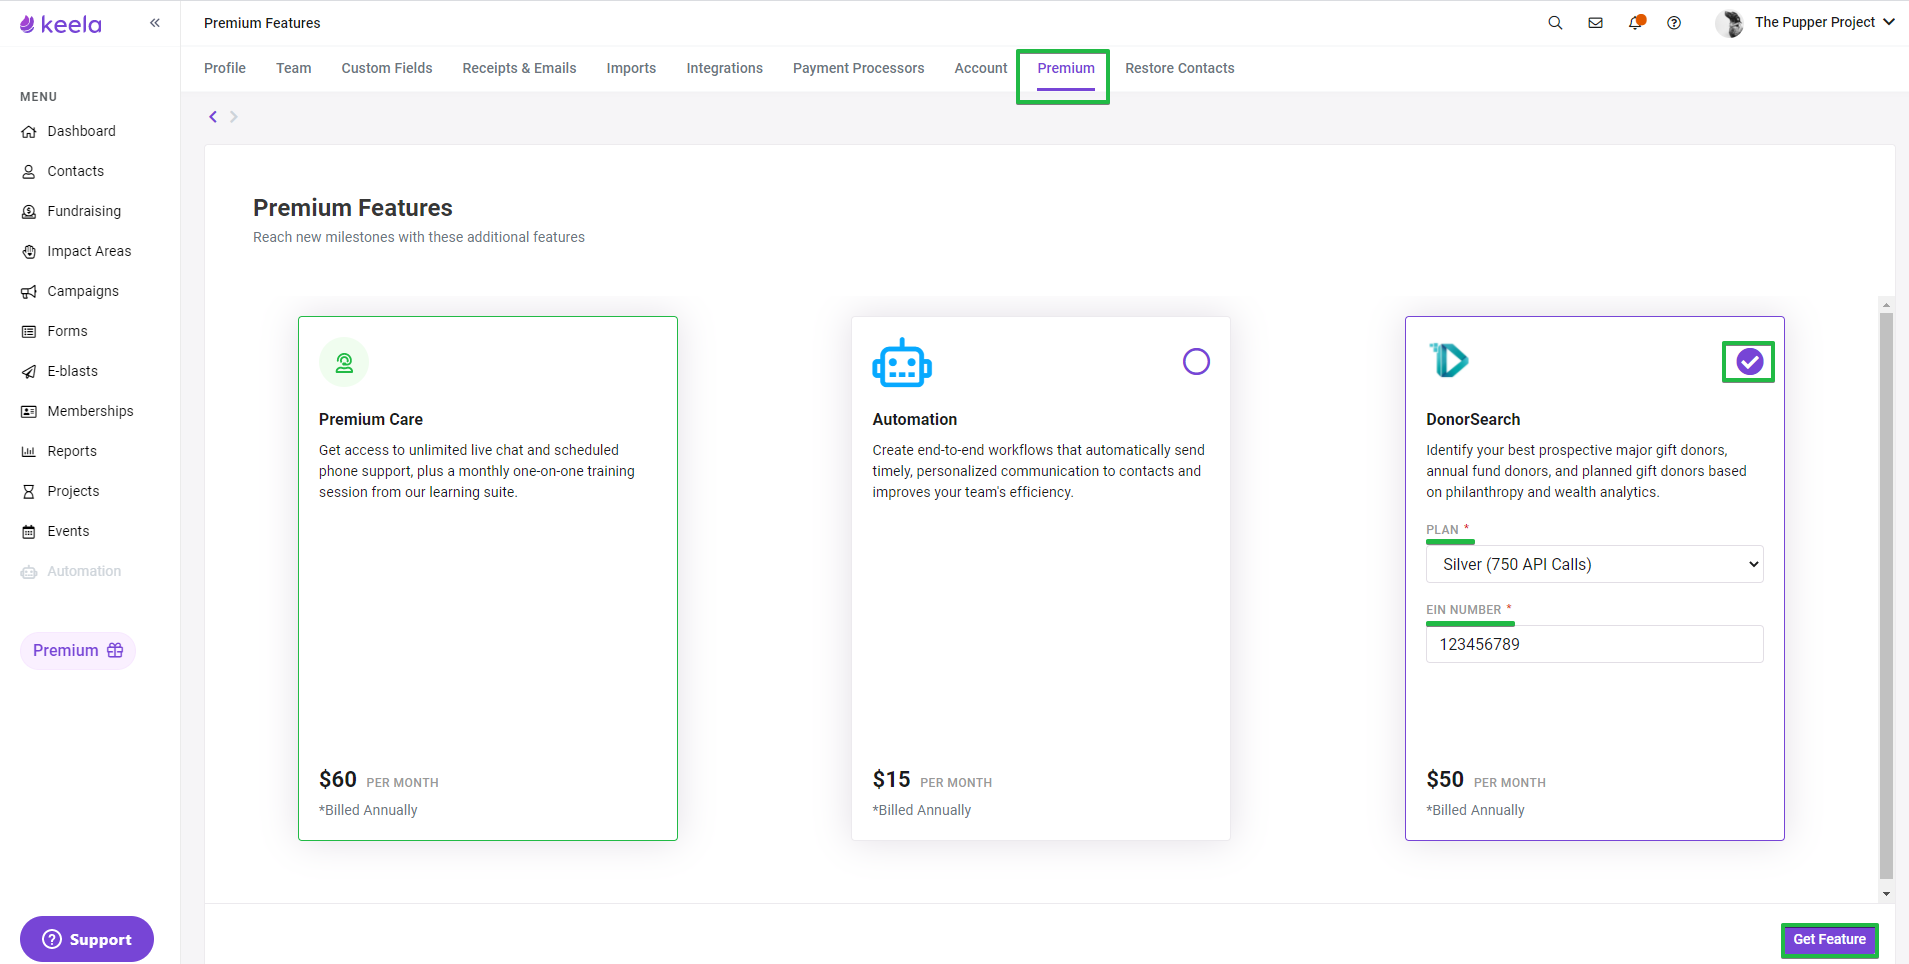Open the Integrations tab
Viewport: 1909px width, 964px height.
coord(724,68)
